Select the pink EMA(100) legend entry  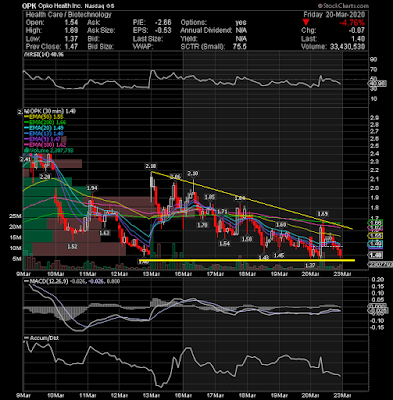pyautogui.click(x=45, y=145)
